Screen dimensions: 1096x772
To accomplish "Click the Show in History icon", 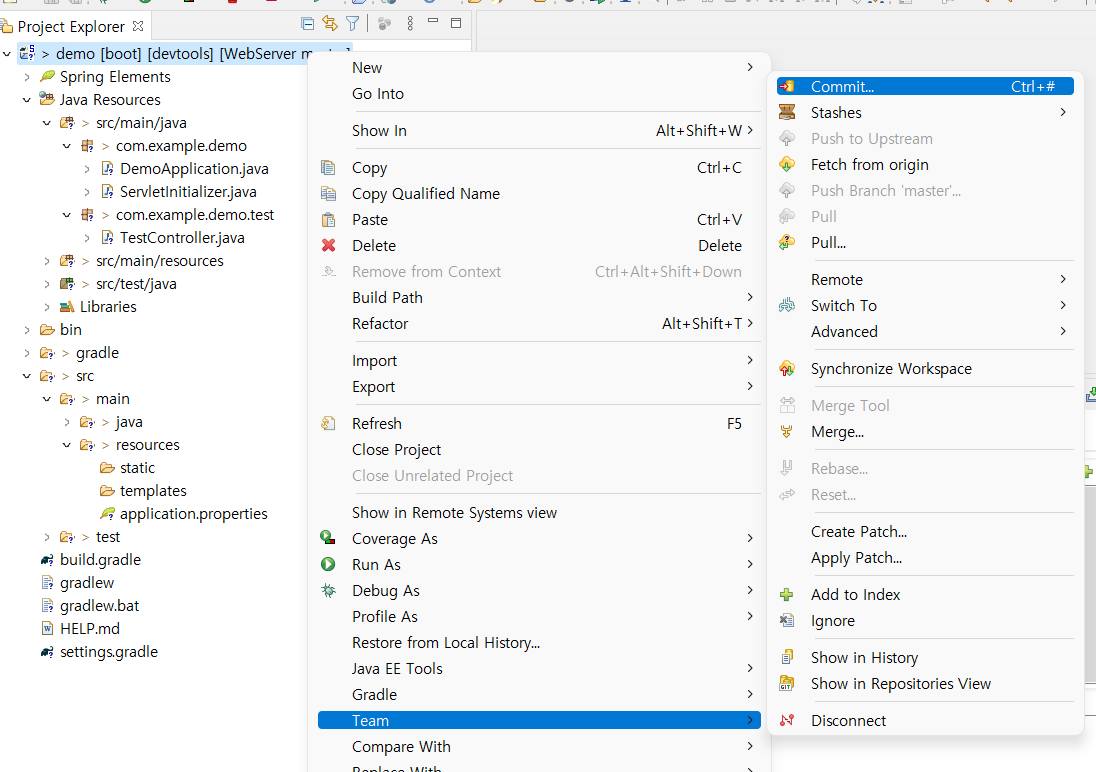I will [787, 657].
